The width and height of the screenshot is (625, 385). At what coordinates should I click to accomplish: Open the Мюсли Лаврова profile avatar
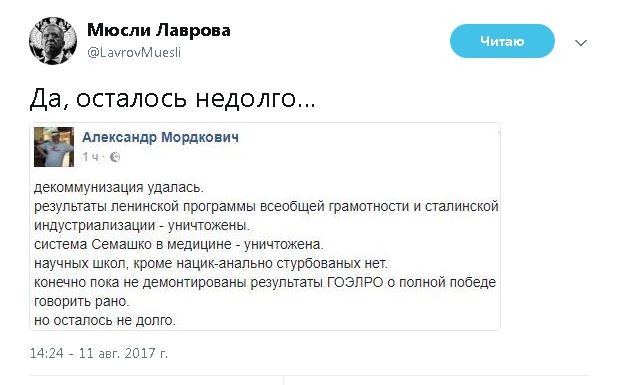point(53,41)
